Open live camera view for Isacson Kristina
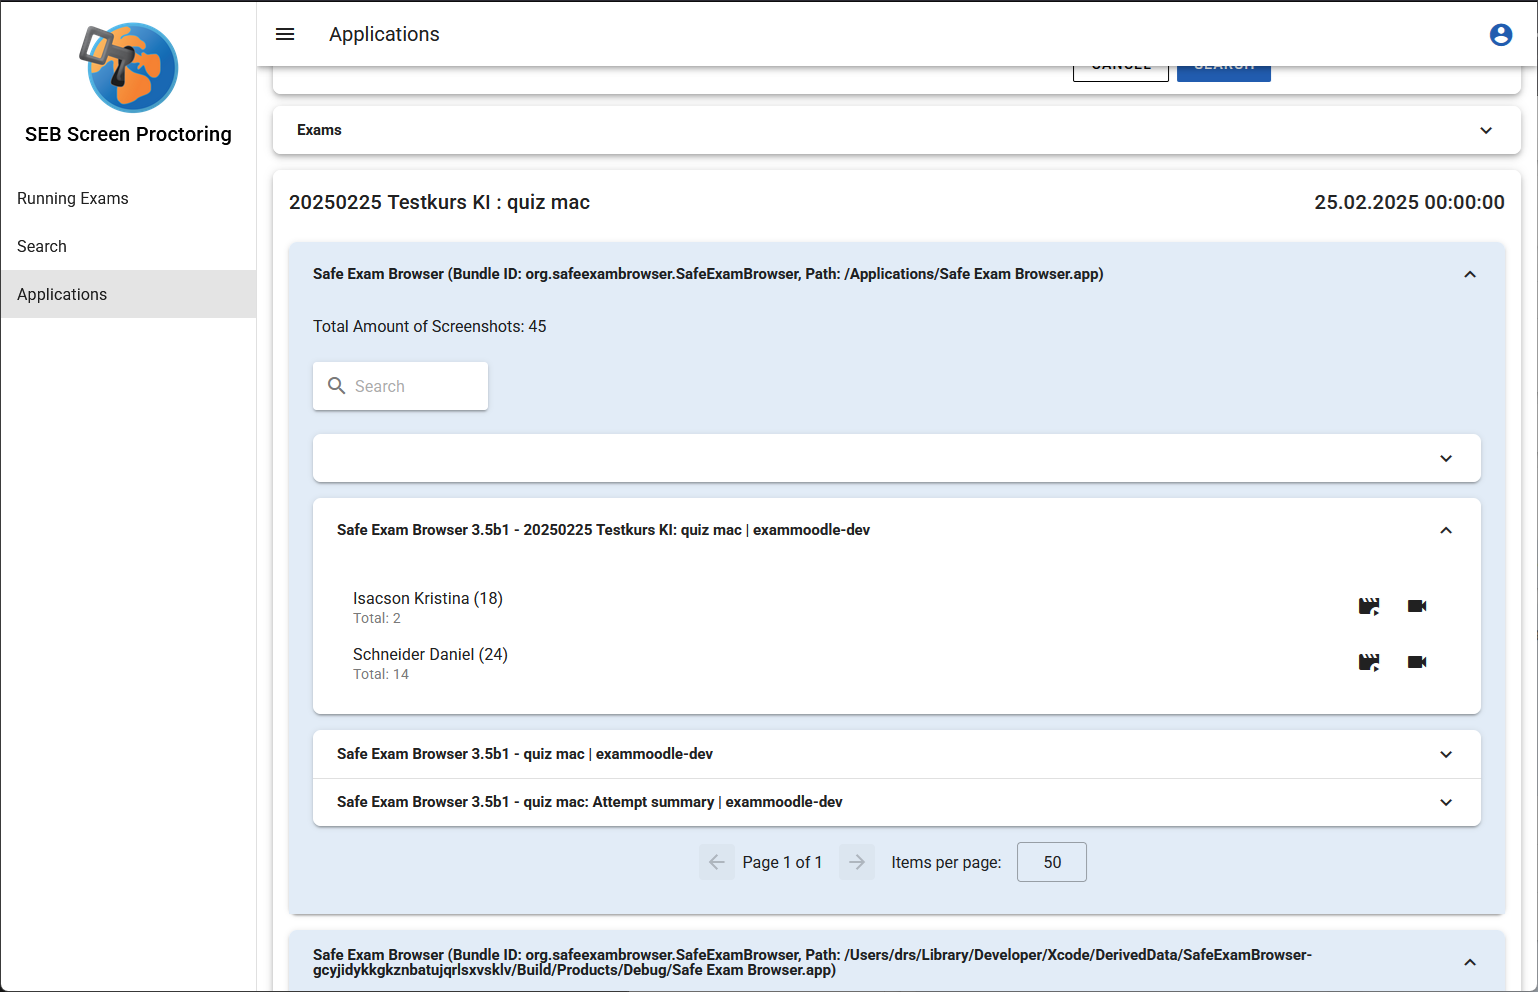 pos(1417,606)
